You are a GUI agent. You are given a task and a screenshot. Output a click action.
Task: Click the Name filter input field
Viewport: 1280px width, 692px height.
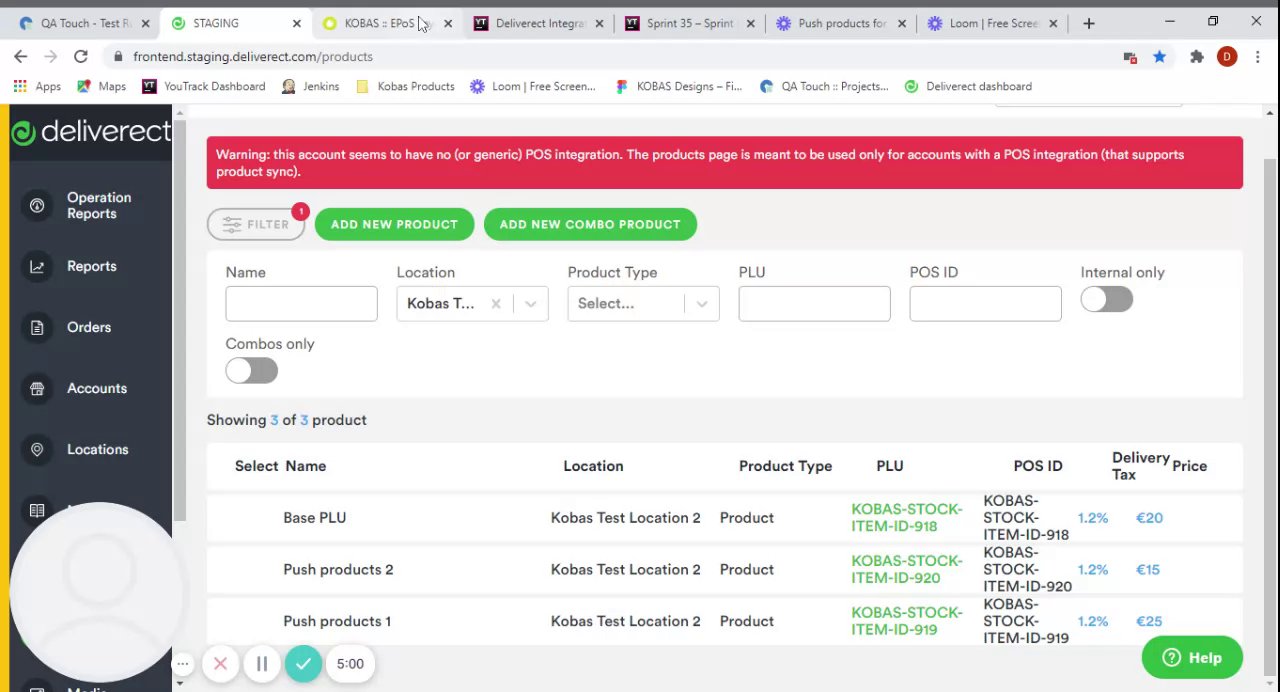[x=301, y=304]
